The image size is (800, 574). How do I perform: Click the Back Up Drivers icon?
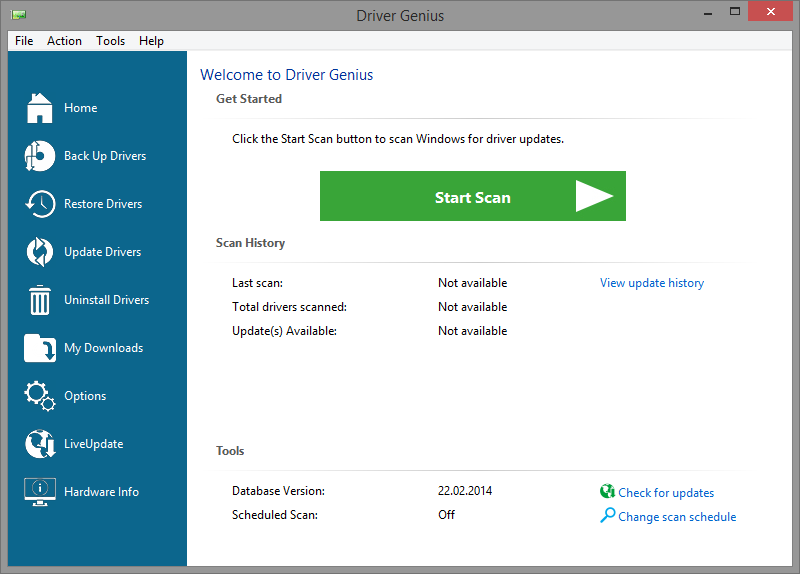(x=40, y=156)
